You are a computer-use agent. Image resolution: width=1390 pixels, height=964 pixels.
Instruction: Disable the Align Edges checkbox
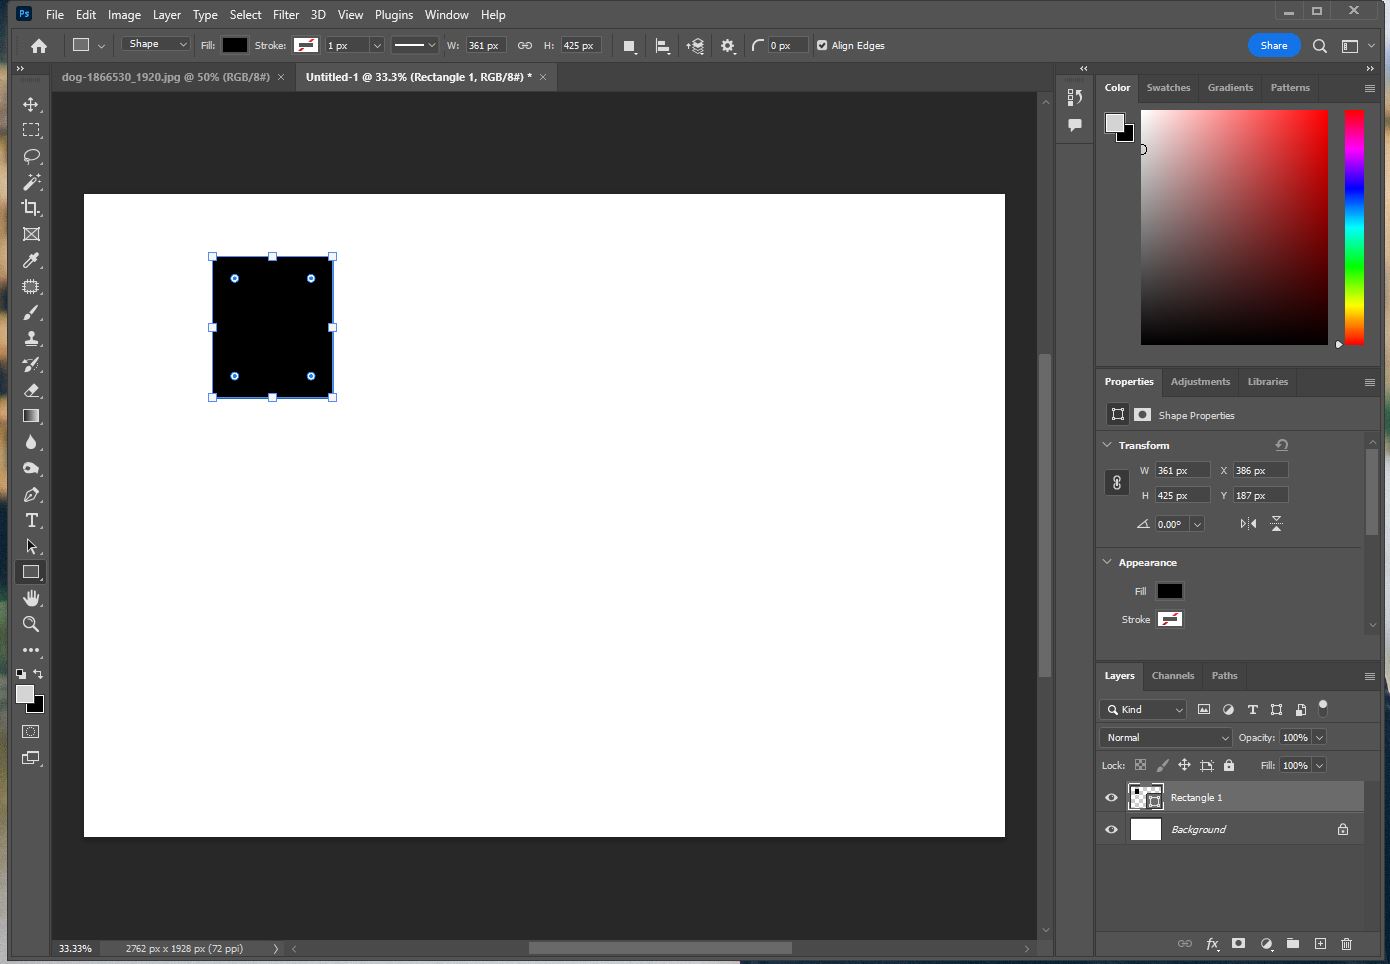(821, 45)
